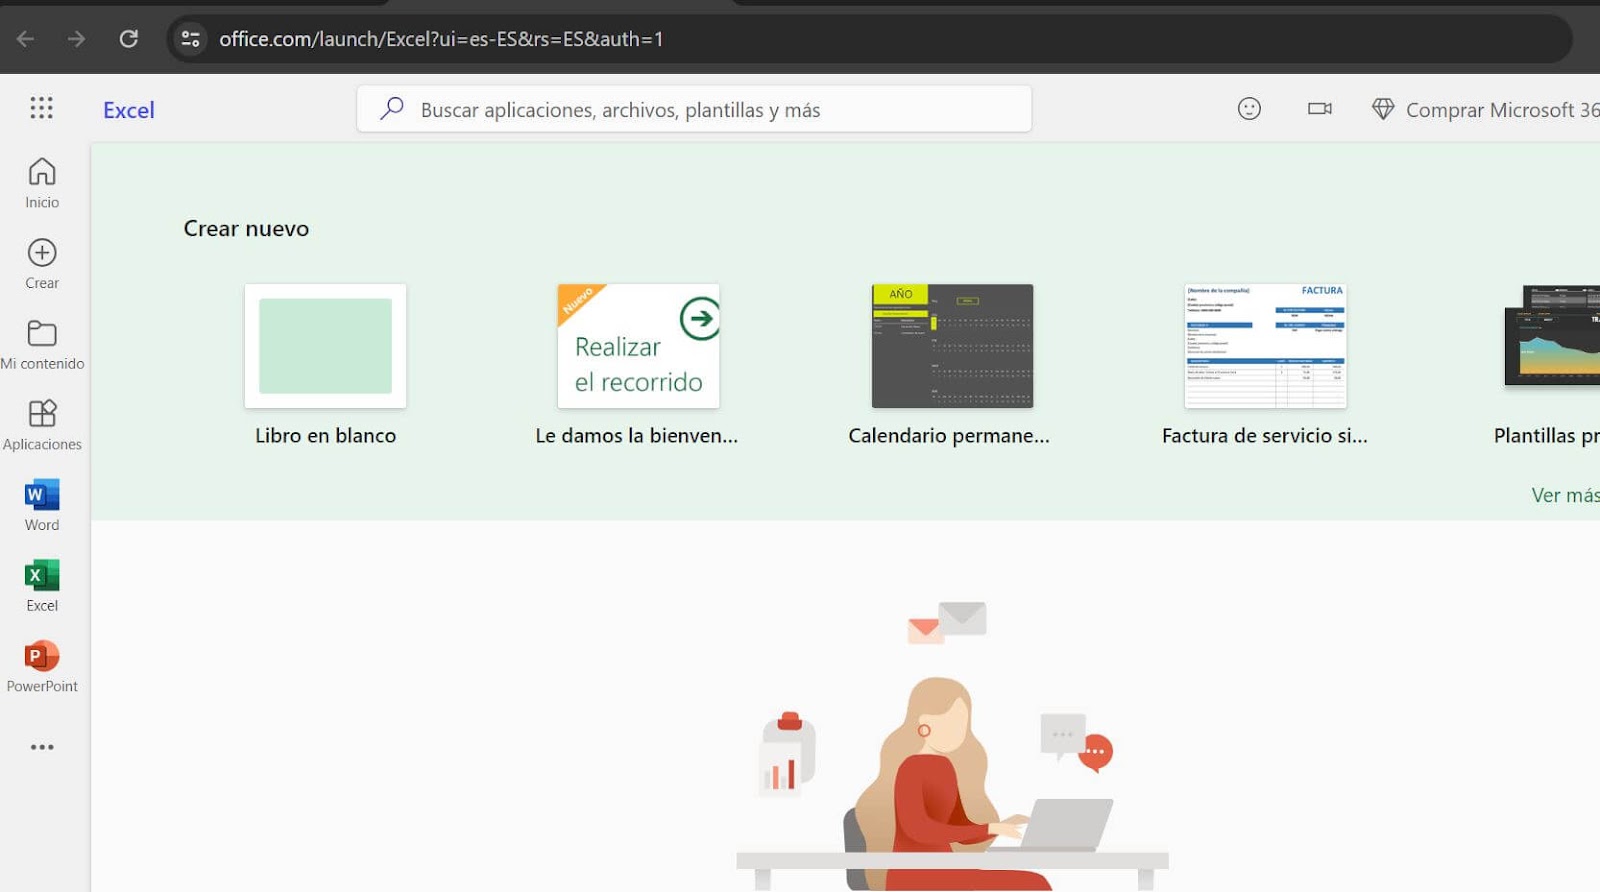This screenshot has height=892, width=1600.
Task: Open Aplicaciones in the sidebar
Action: pyautogui.click(x=42, y=425)
